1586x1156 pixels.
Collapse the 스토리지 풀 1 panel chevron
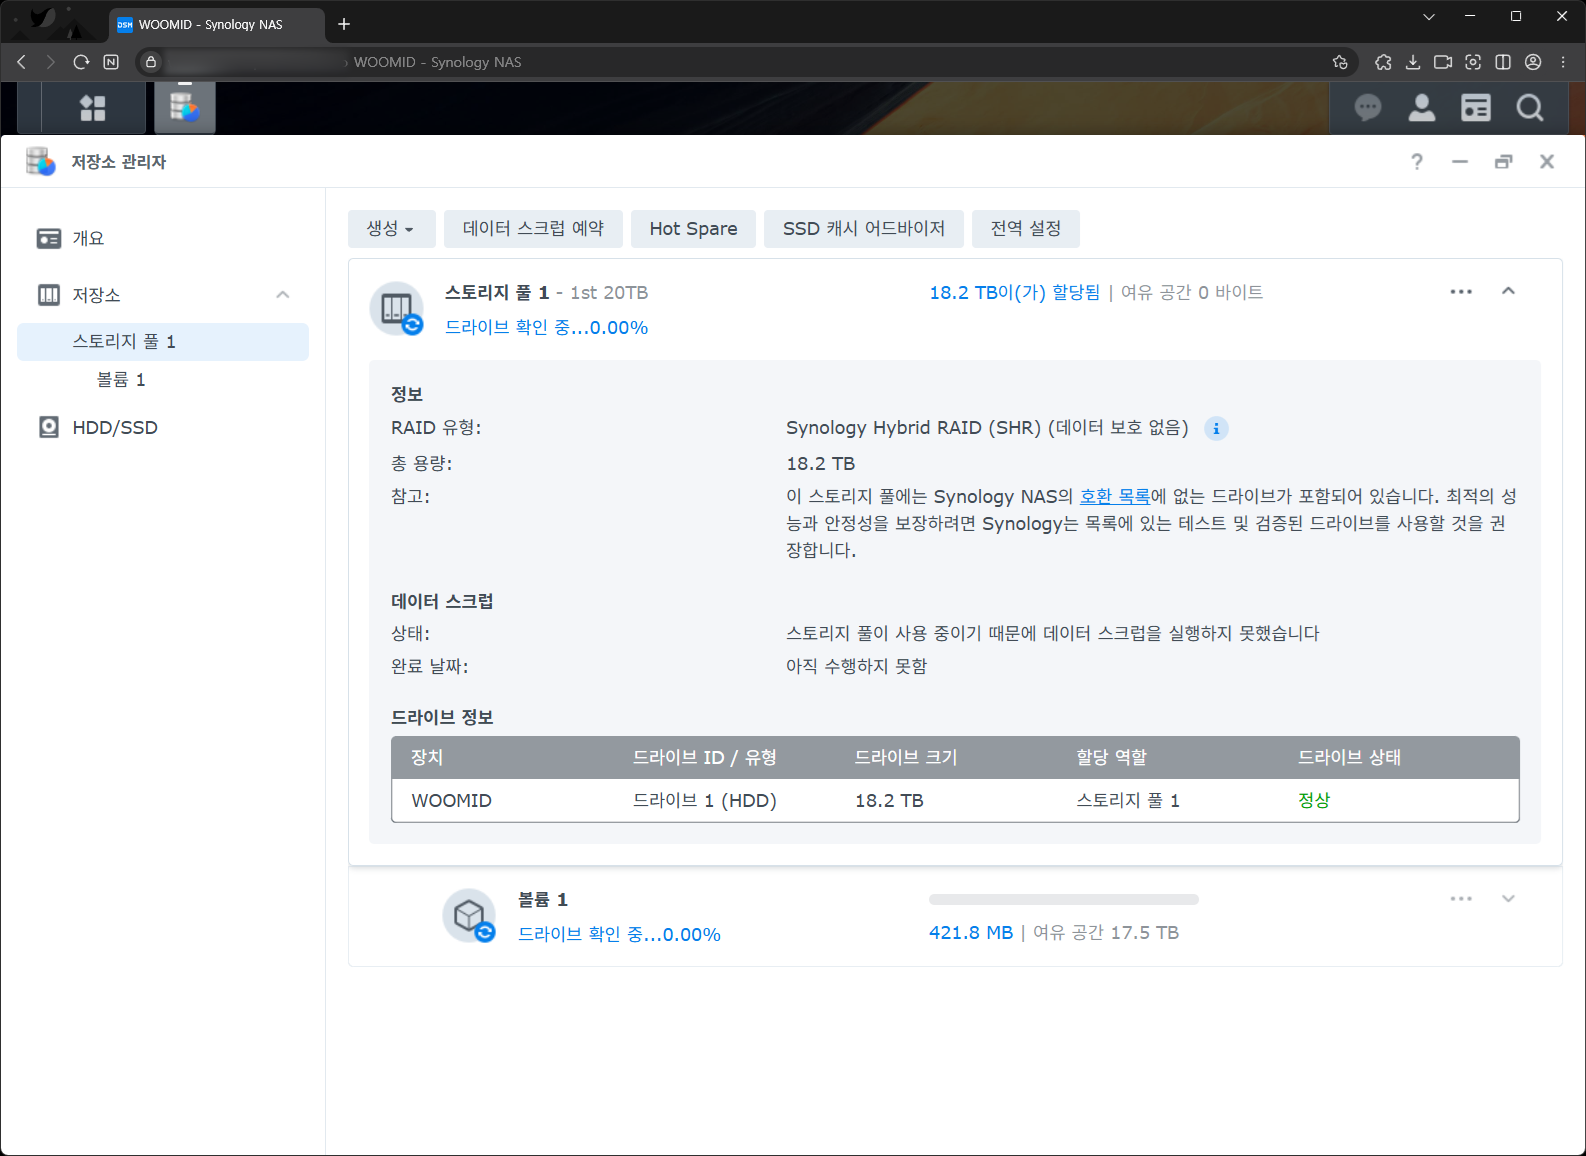click(x=1508, y=291)
